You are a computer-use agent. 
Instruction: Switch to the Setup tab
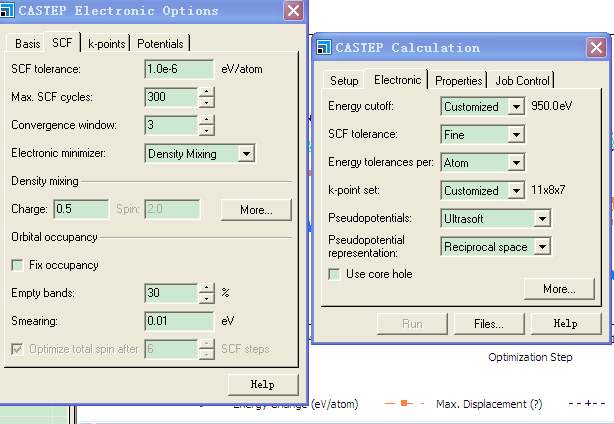[344, 81]
